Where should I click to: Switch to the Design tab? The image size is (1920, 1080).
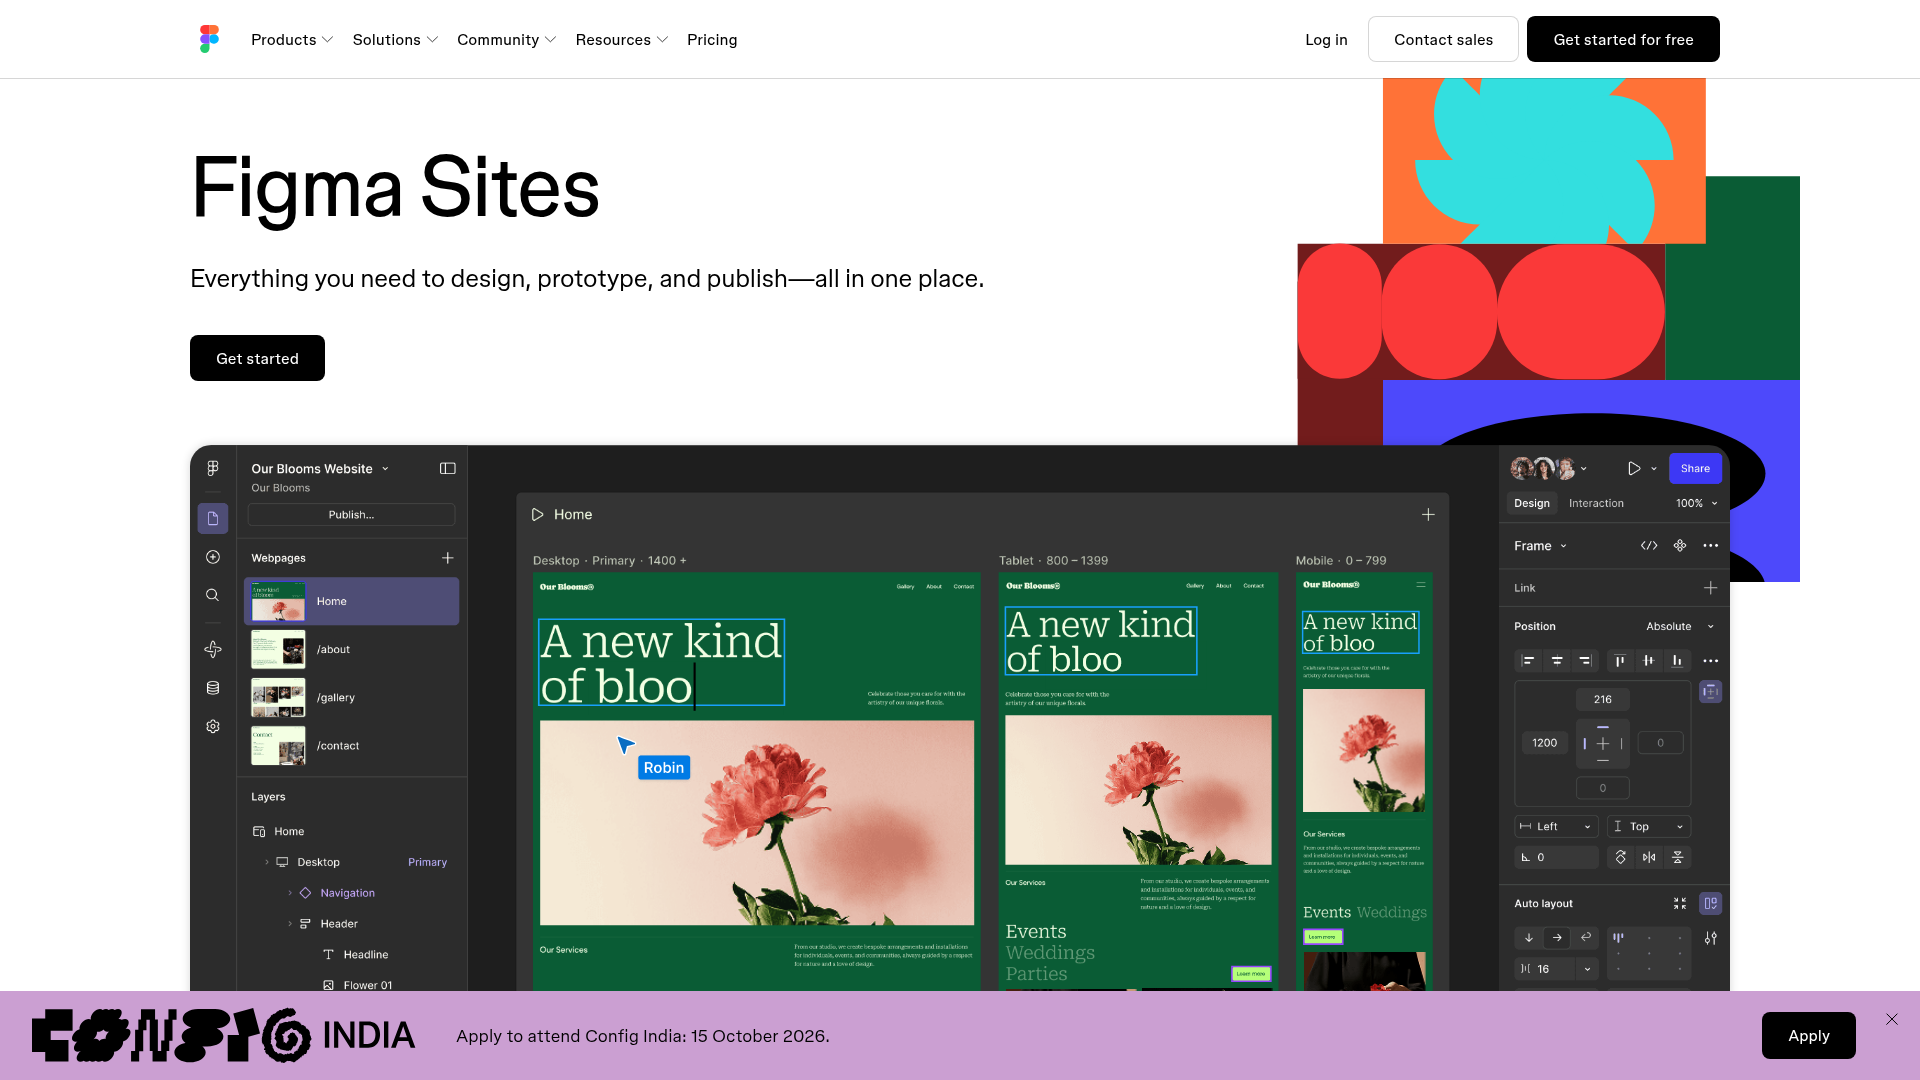coord(1531,503)
